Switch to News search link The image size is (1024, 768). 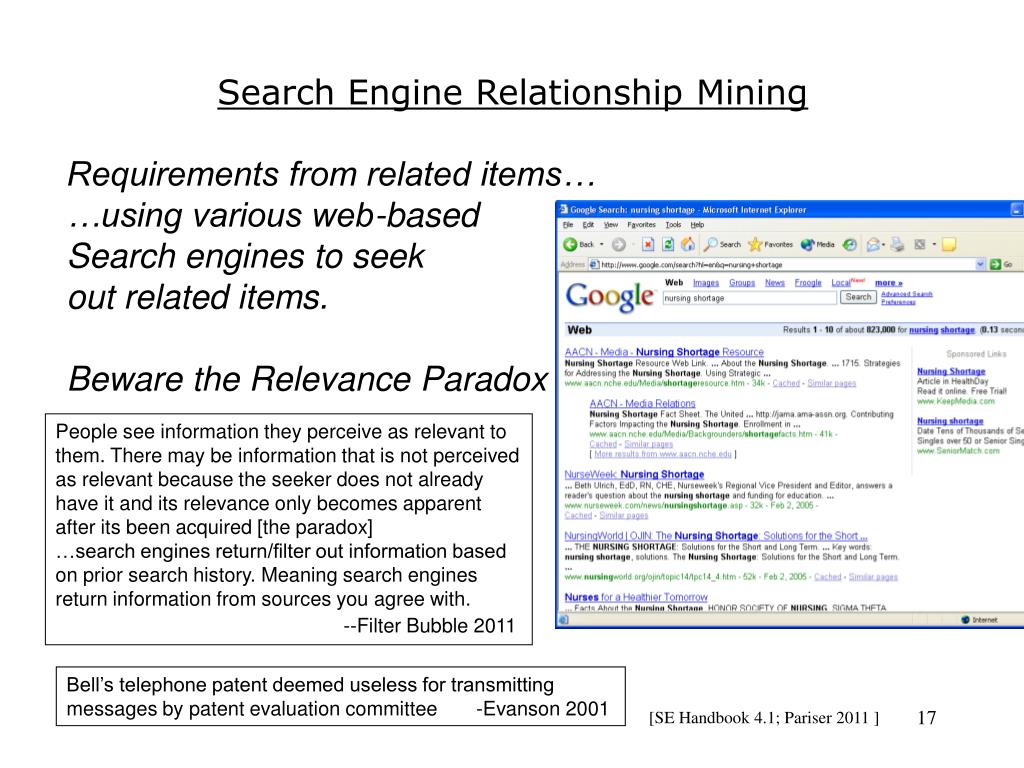pos(775,283)
